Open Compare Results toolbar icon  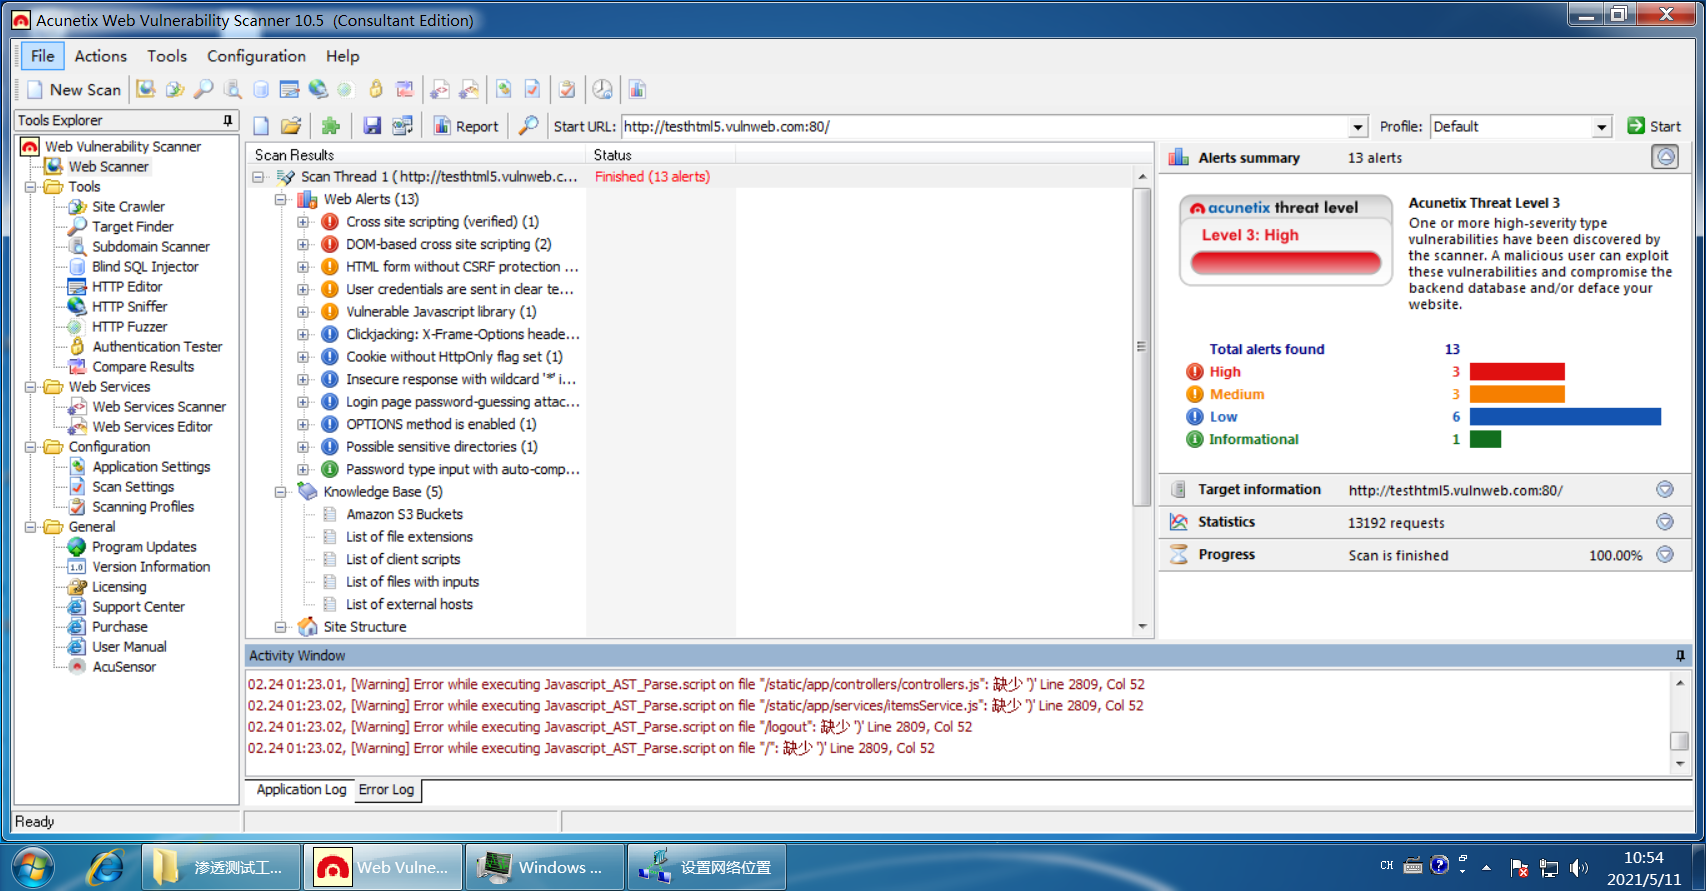coord(405,90)
